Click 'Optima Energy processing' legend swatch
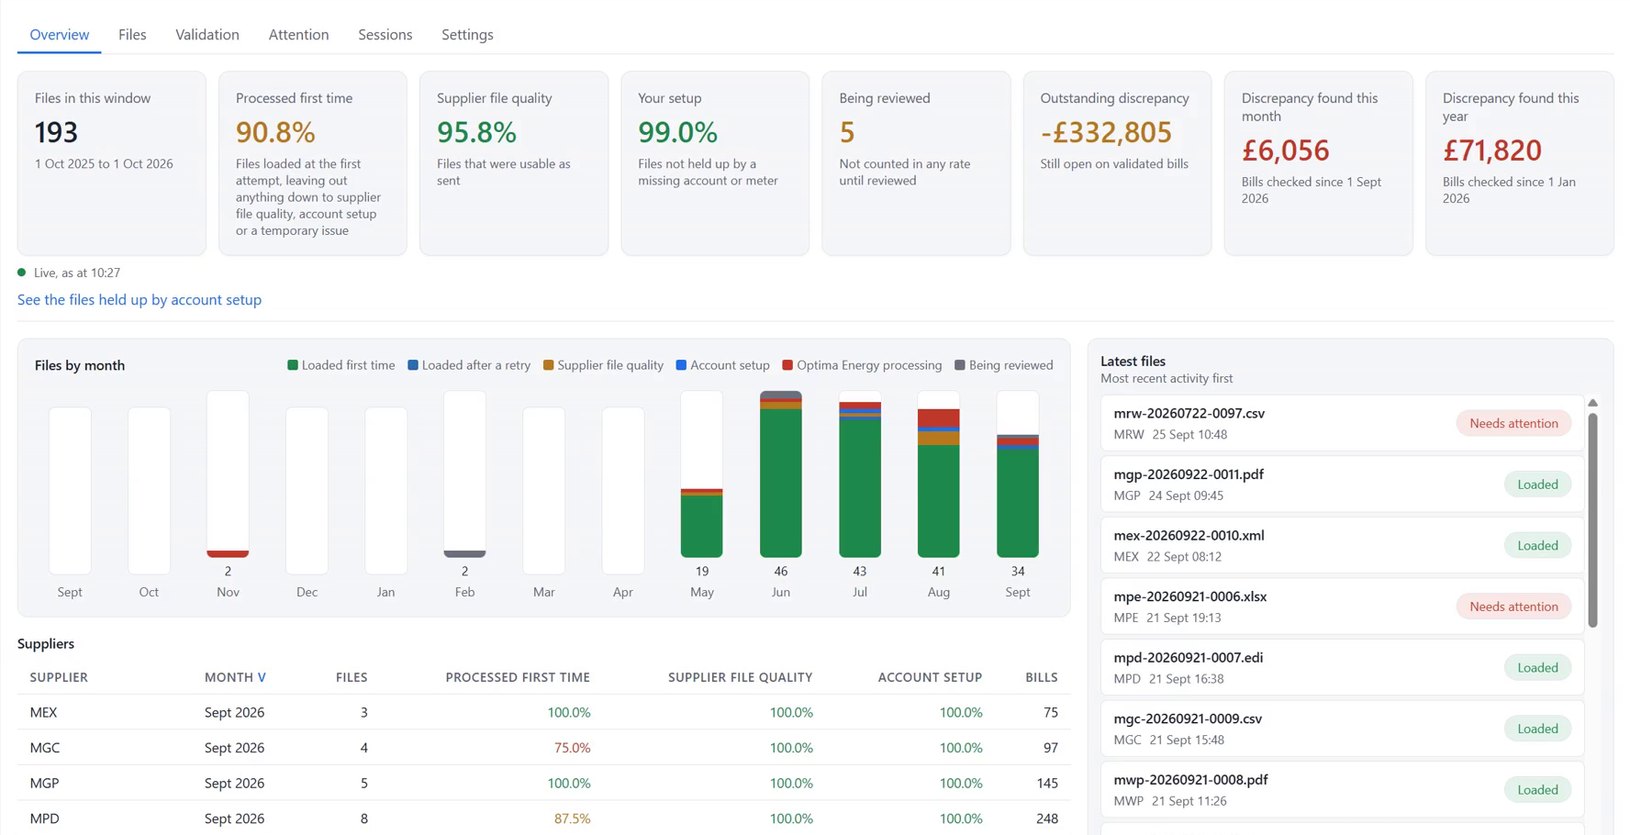 (788, 365)
